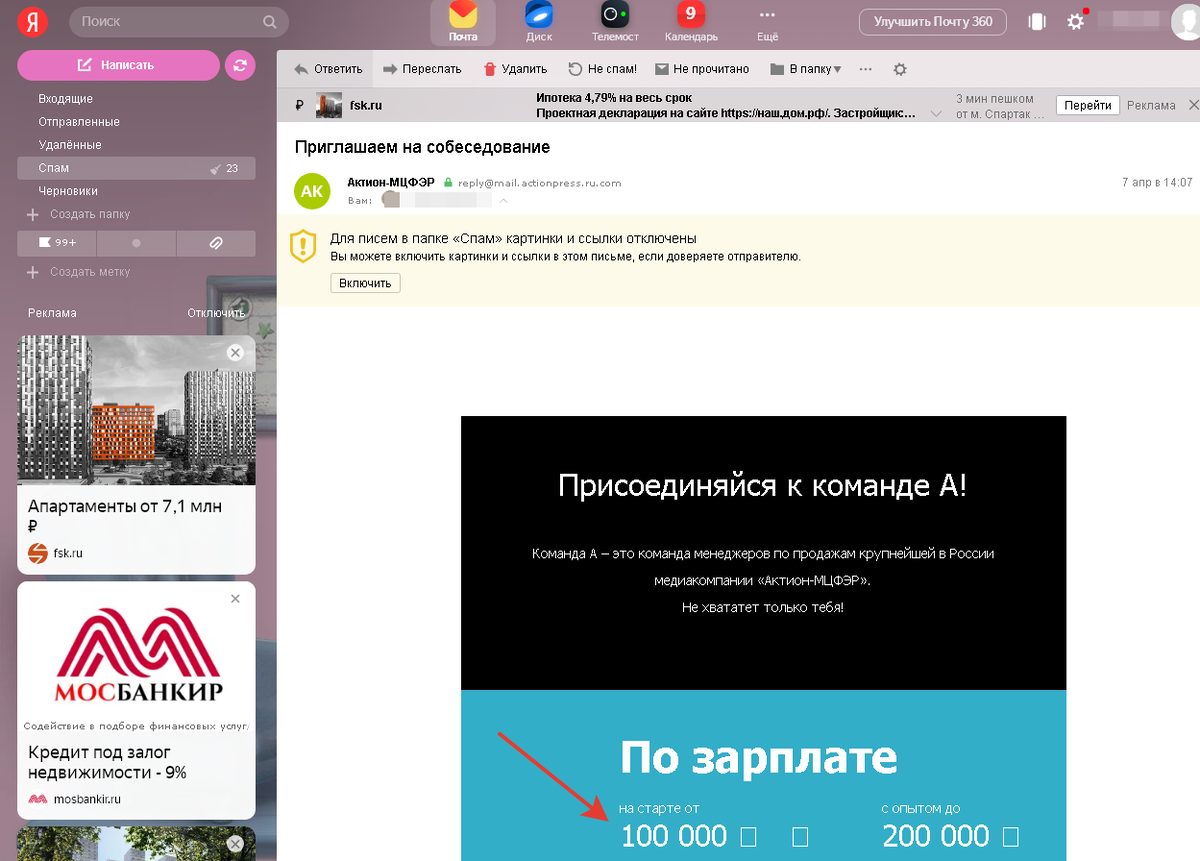This screenshot has height=861, width=1200.
Task: Click Отключить ads link in sidebar
Action: click(x=216, y=313)
